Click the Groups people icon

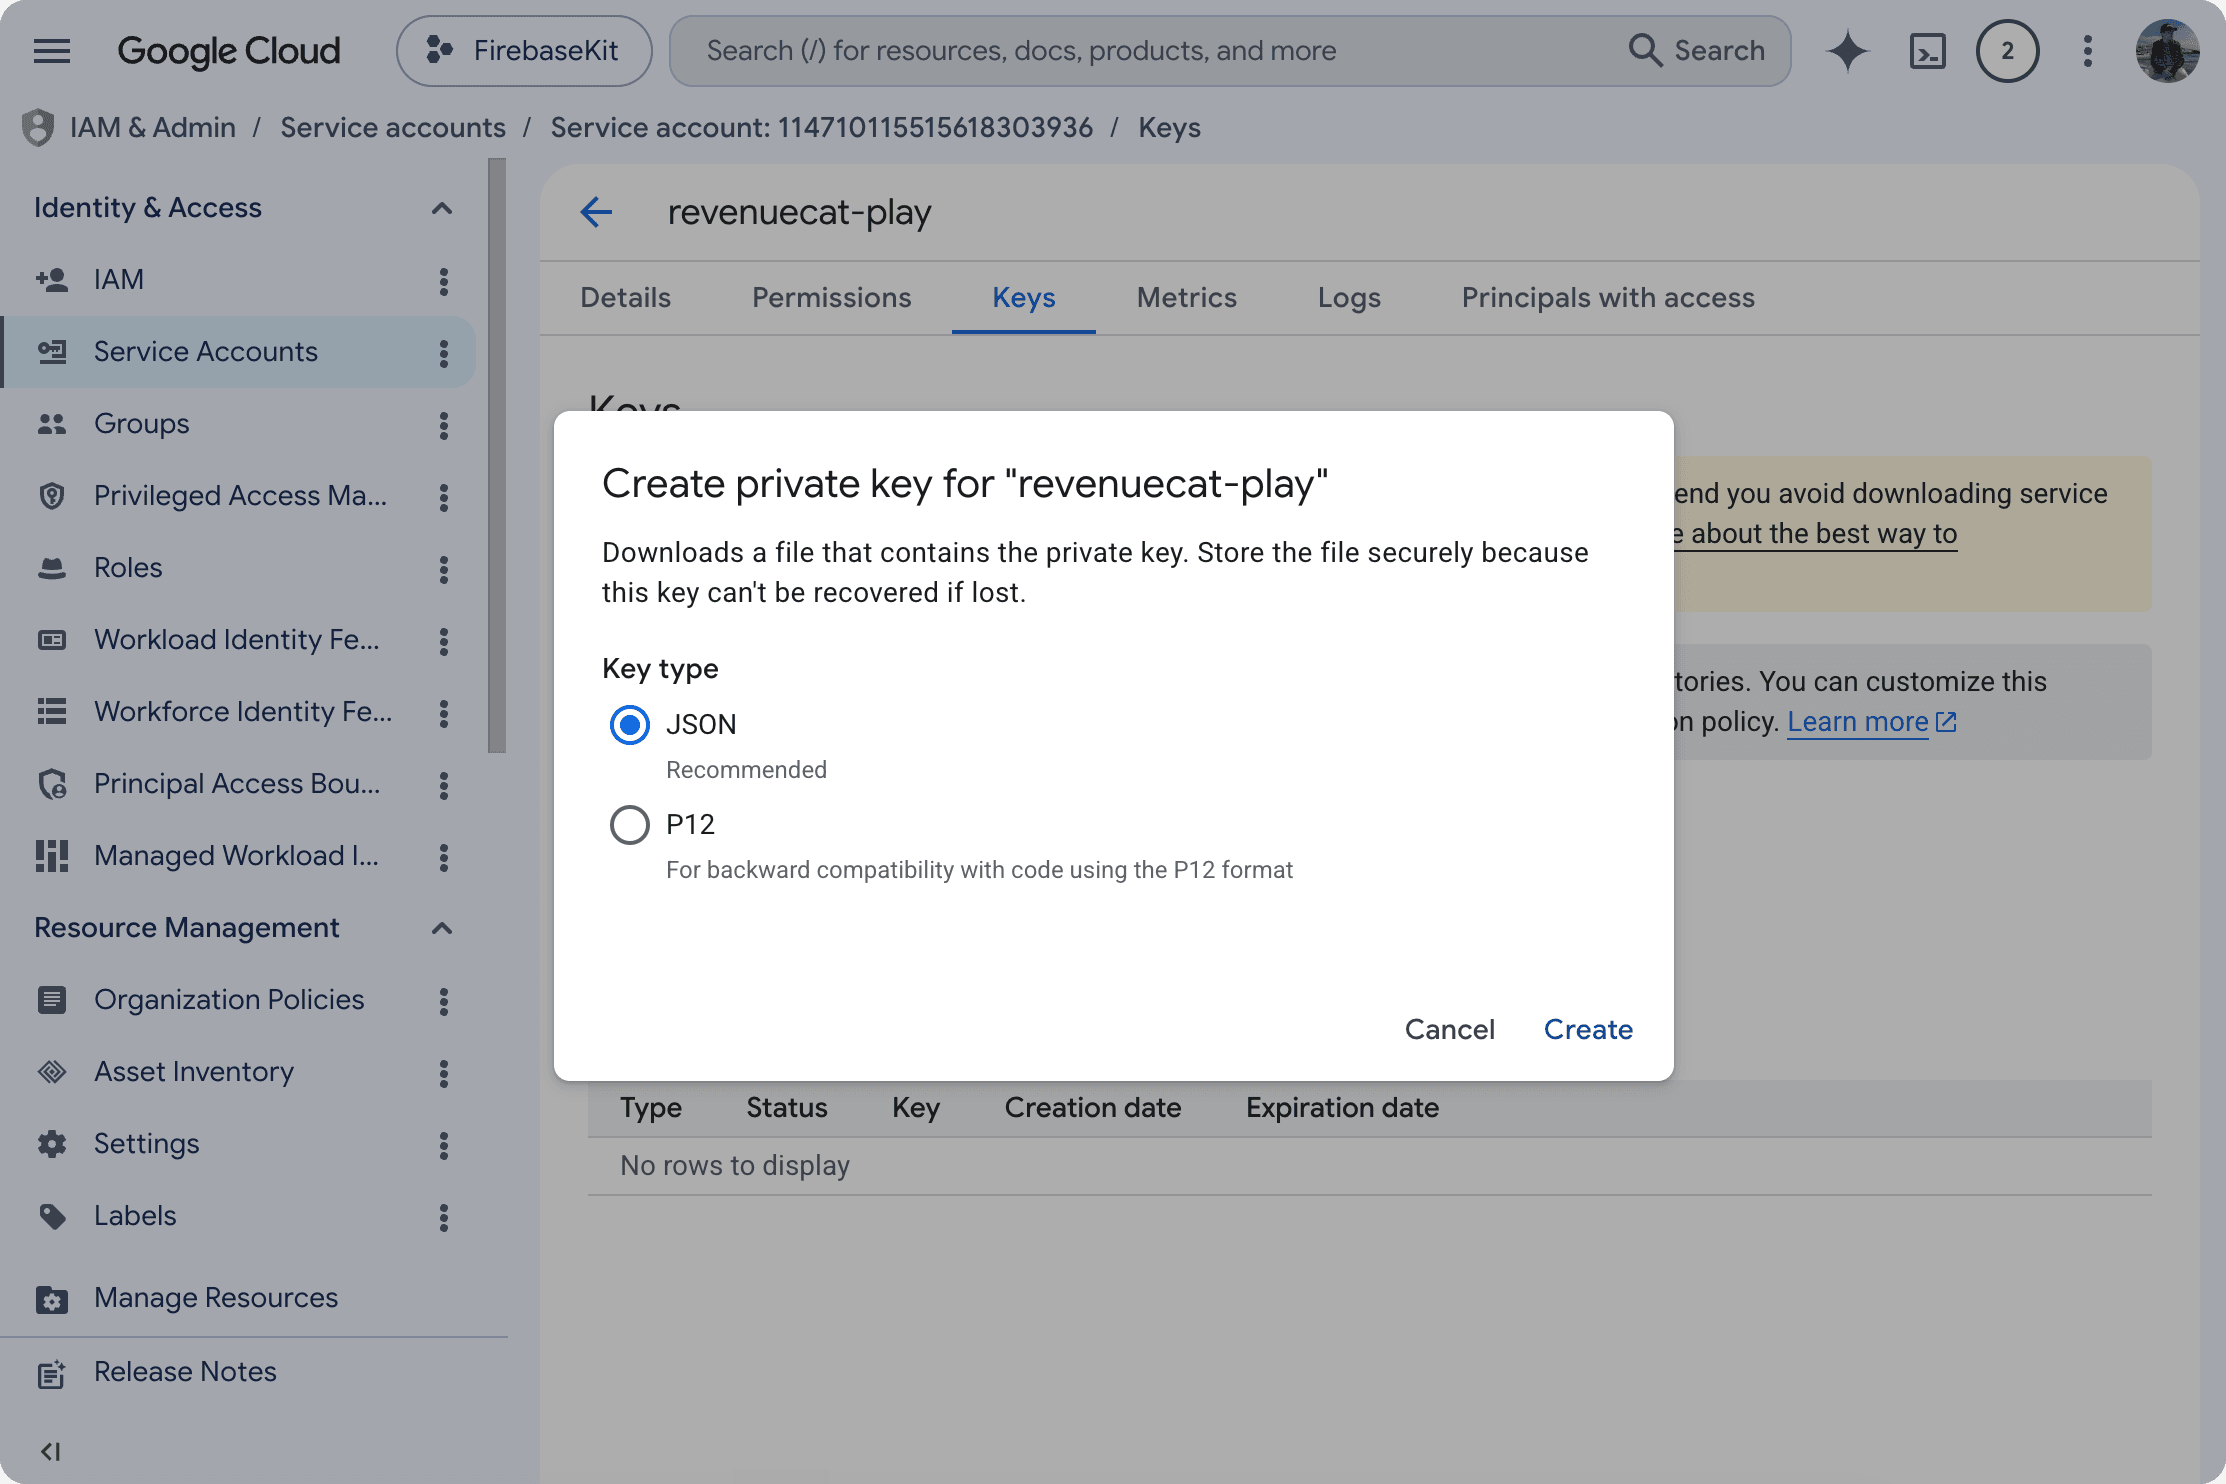tap(52, 424)
